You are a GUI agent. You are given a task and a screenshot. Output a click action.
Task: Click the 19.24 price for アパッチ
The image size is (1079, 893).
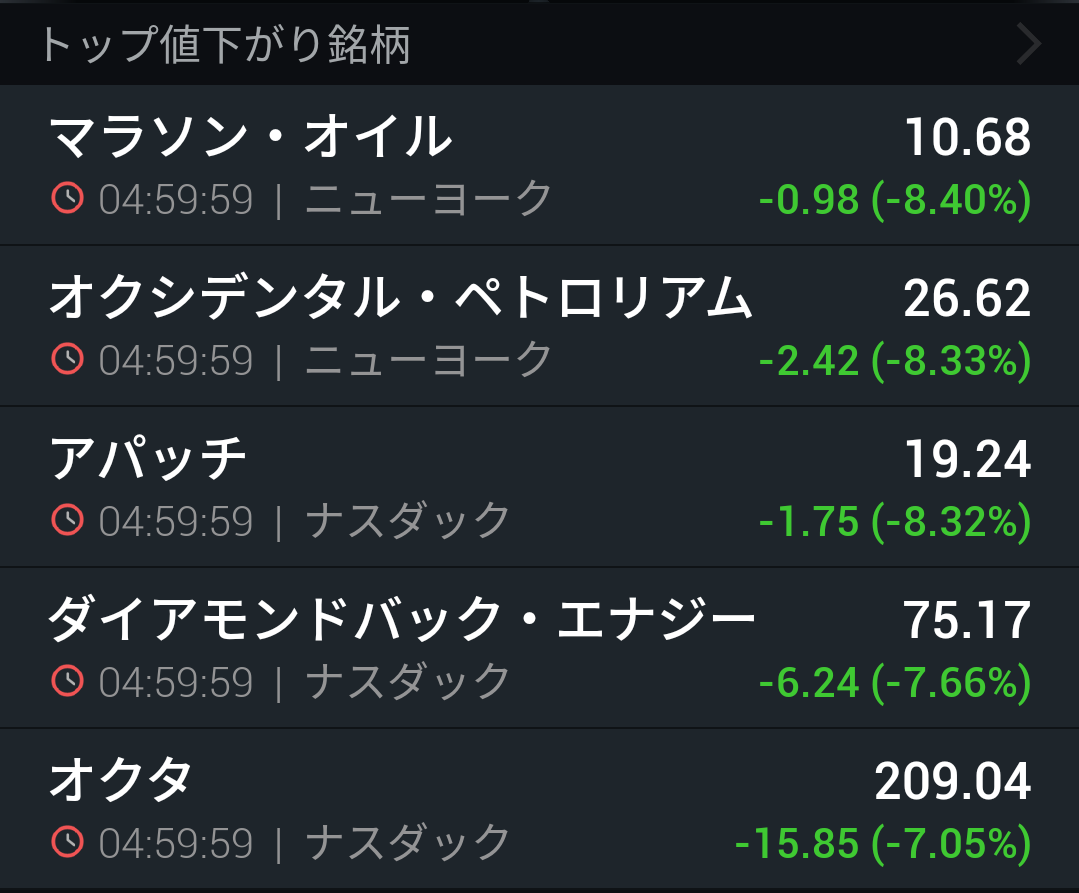click(x=968, y=459)
